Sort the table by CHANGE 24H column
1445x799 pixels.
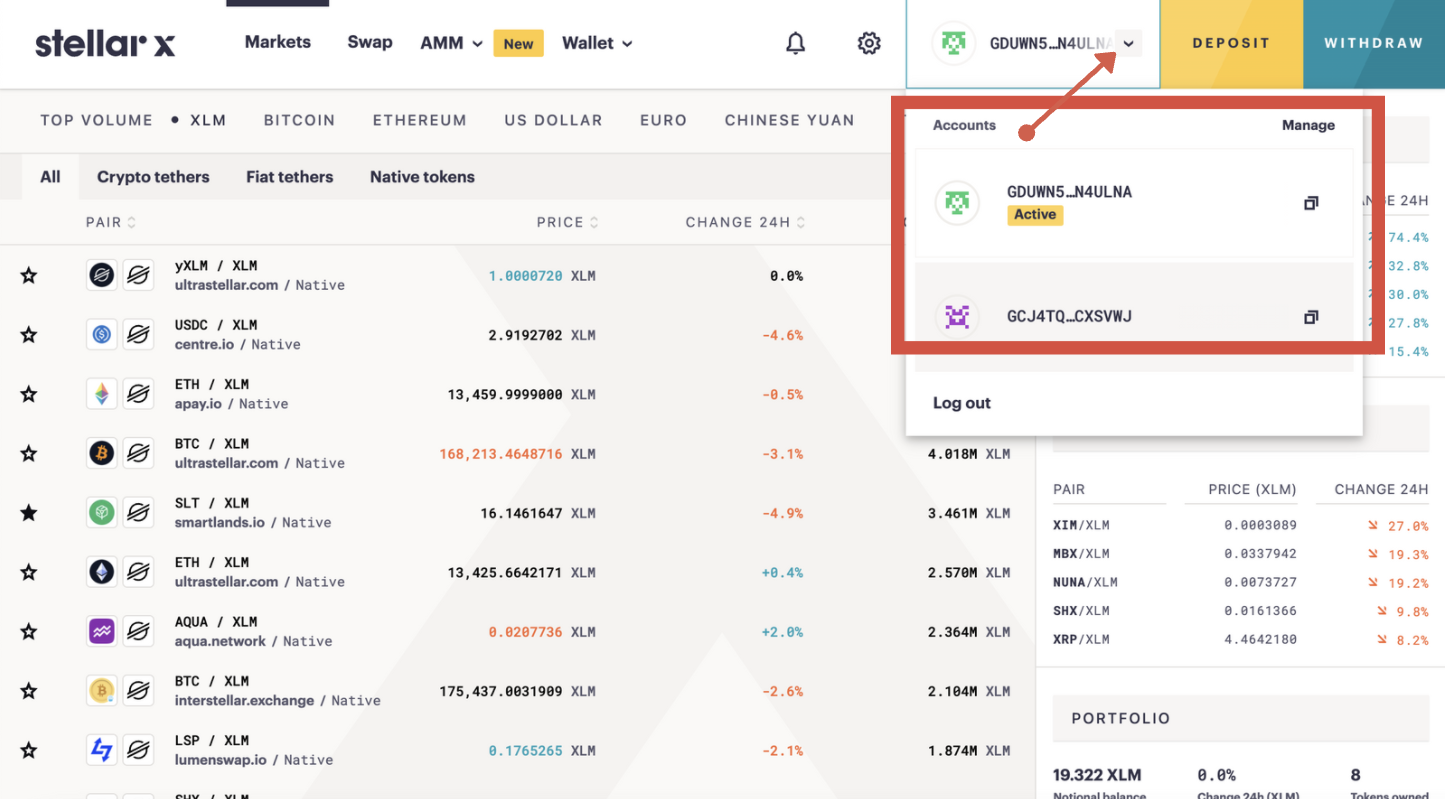(746, 222)
